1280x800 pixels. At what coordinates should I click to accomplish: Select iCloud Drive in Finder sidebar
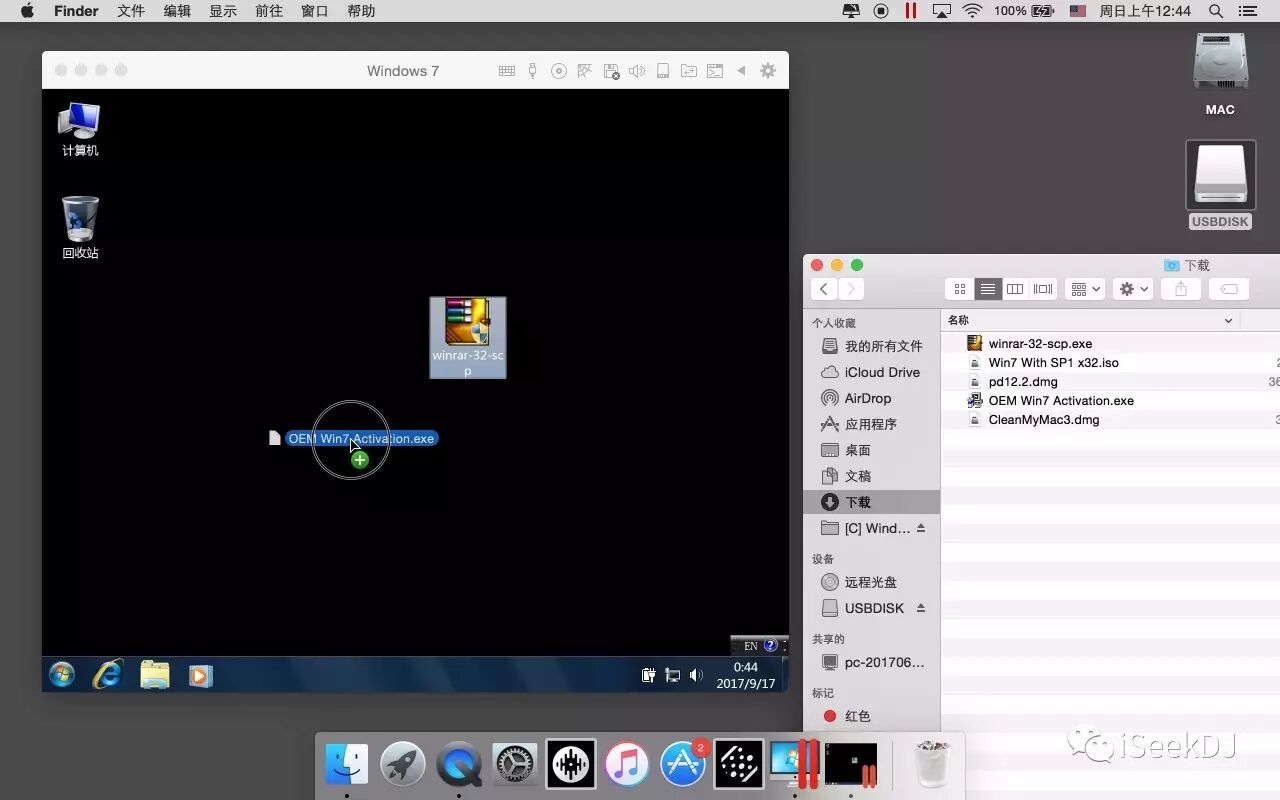click(x=872, y=372)
